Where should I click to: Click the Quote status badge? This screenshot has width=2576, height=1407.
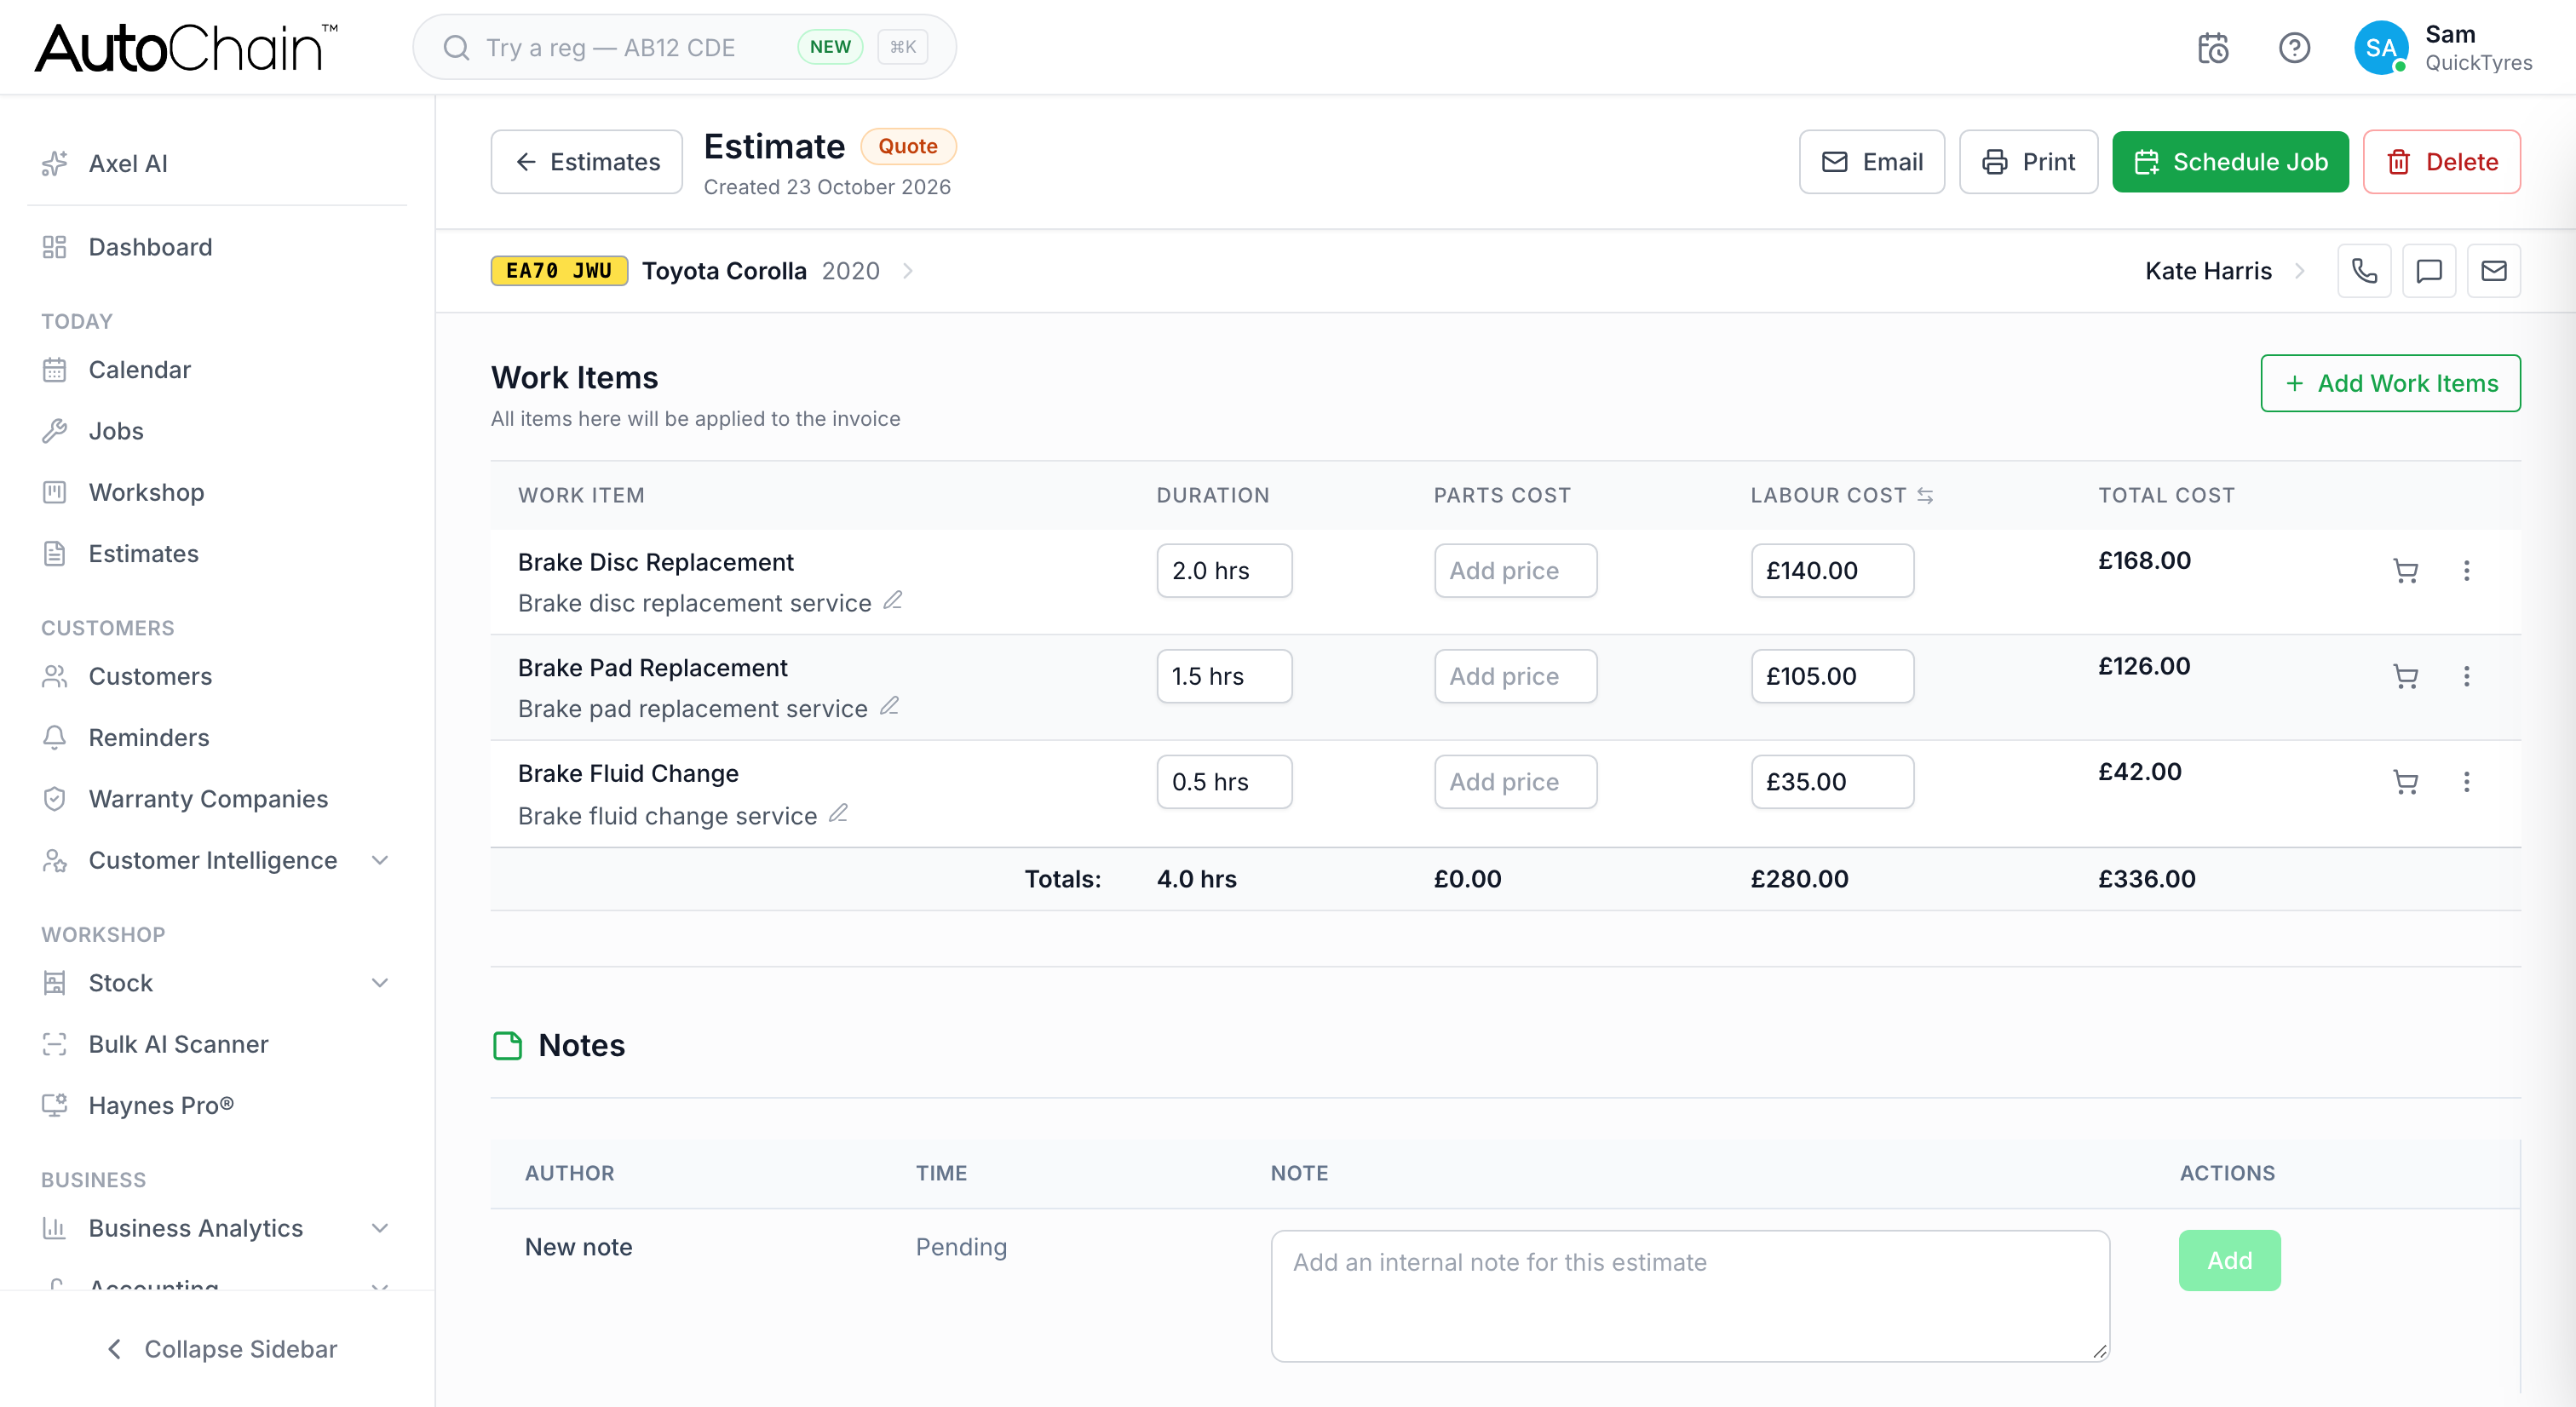click(x=908, y=146)
